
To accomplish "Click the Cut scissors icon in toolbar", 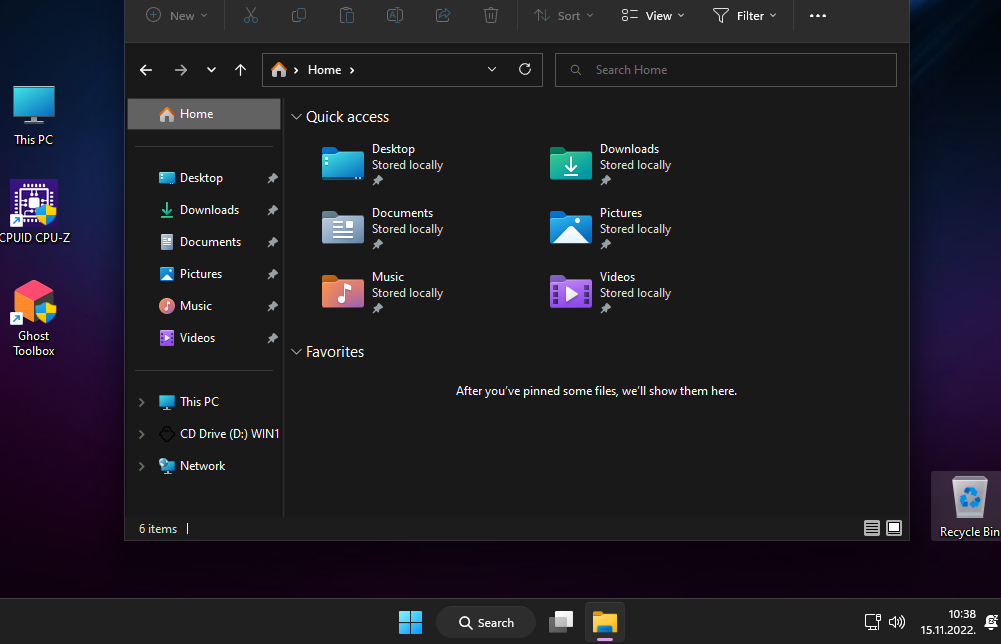I will tap(250, 15).
